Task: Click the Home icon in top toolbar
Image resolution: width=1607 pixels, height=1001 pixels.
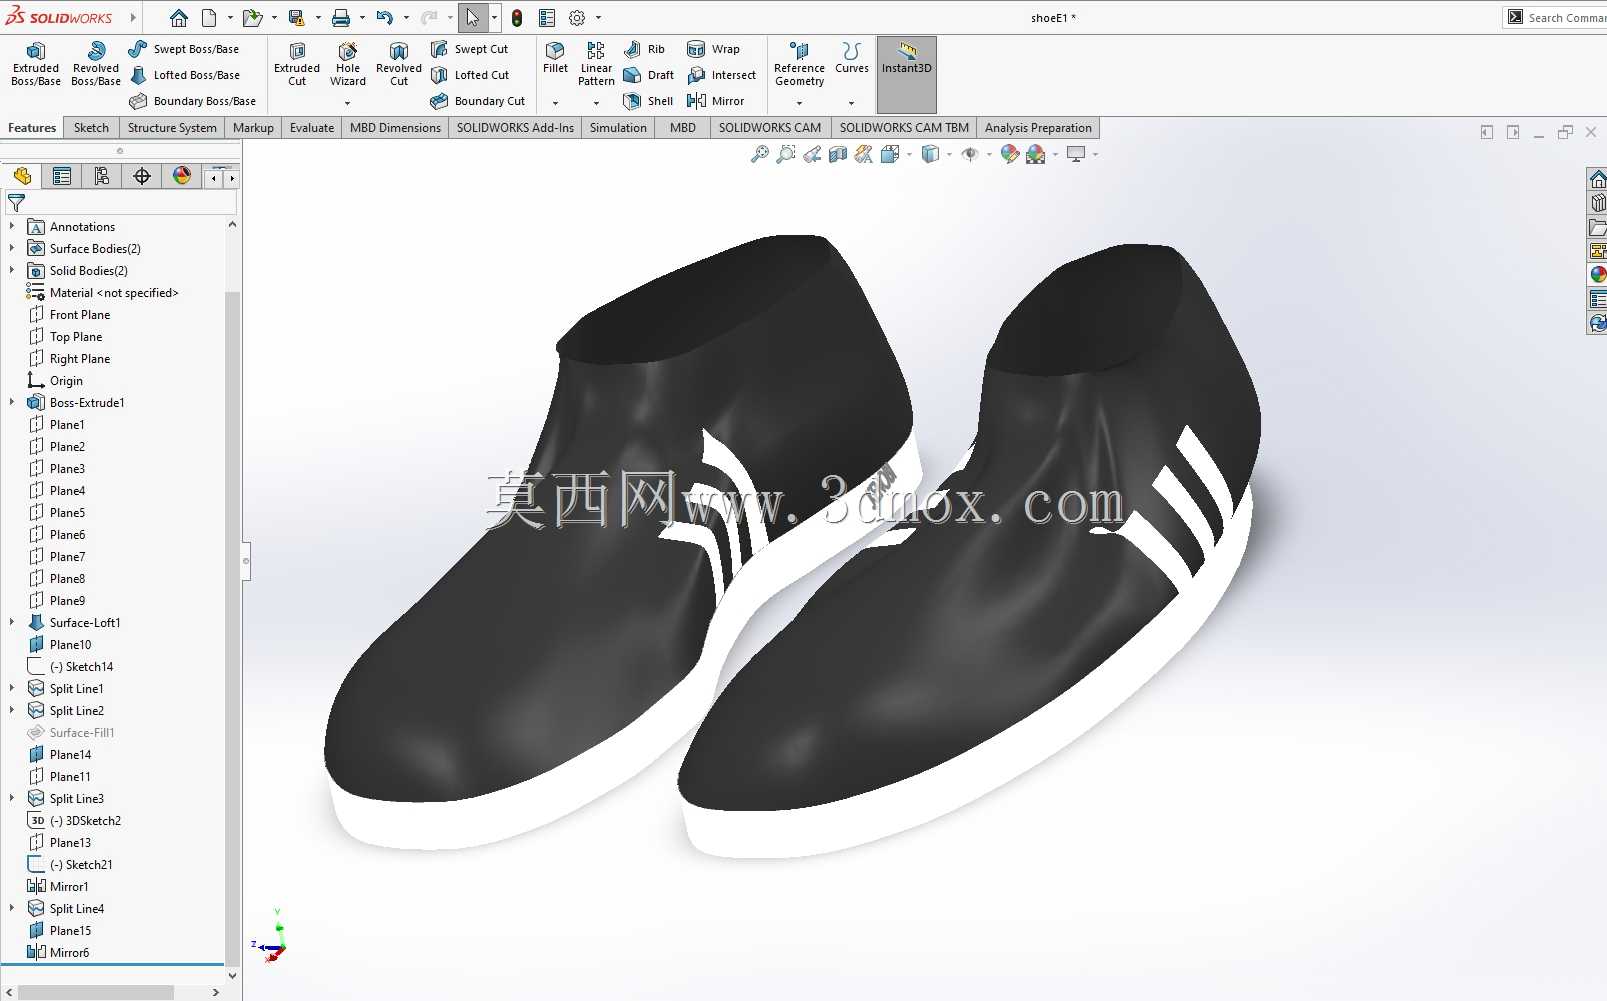Action: click(178, 18)
